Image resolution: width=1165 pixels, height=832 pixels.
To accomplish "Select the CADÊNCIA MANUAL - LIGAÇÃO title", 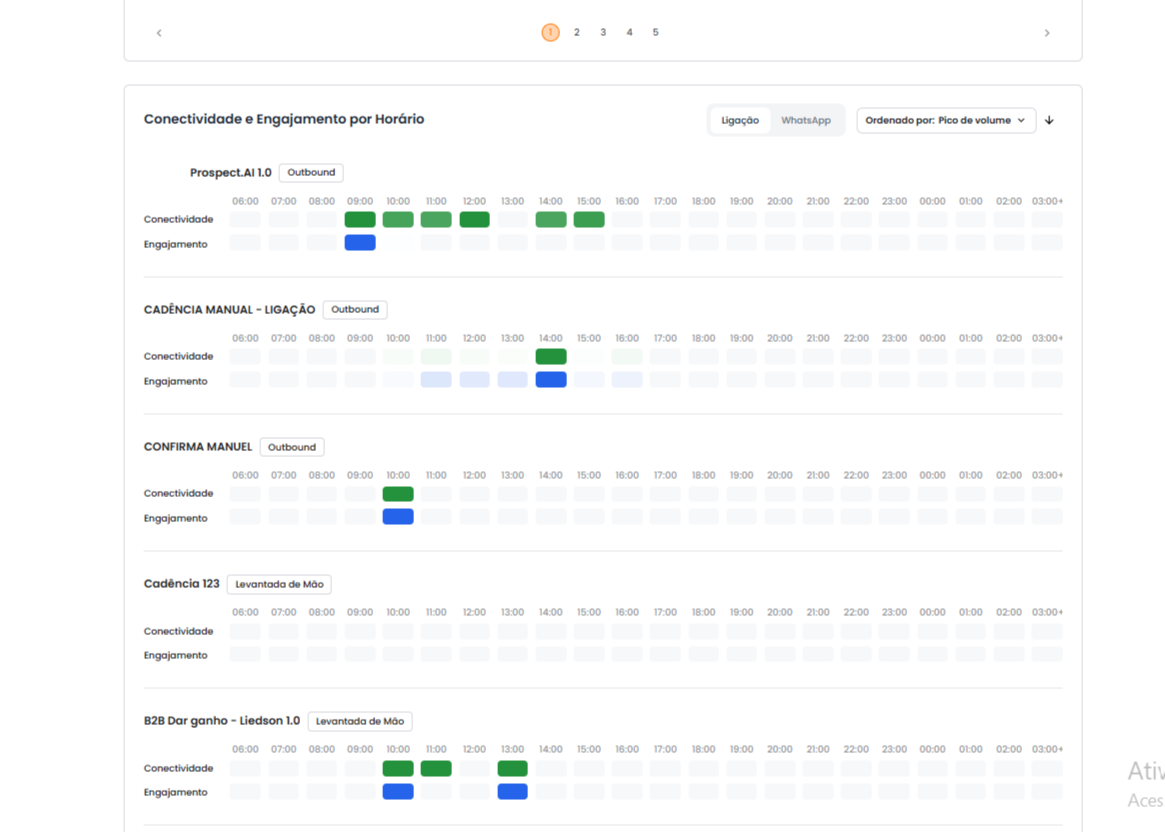I will coord(230,310).
